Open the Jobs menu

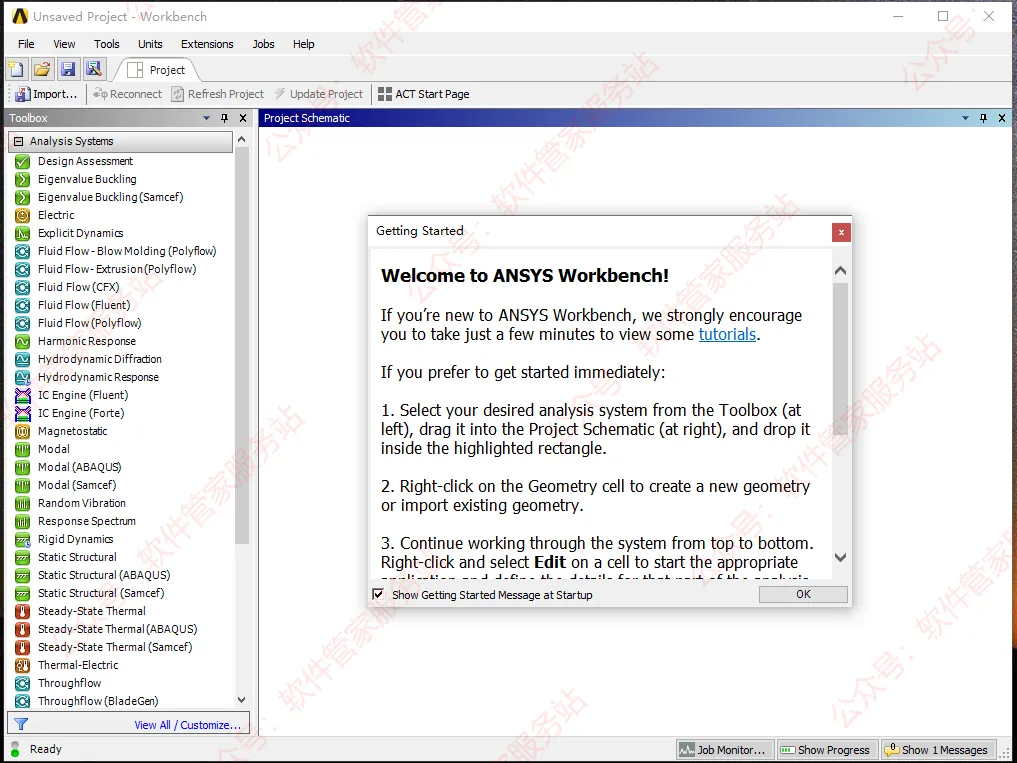tap(263, 44)
